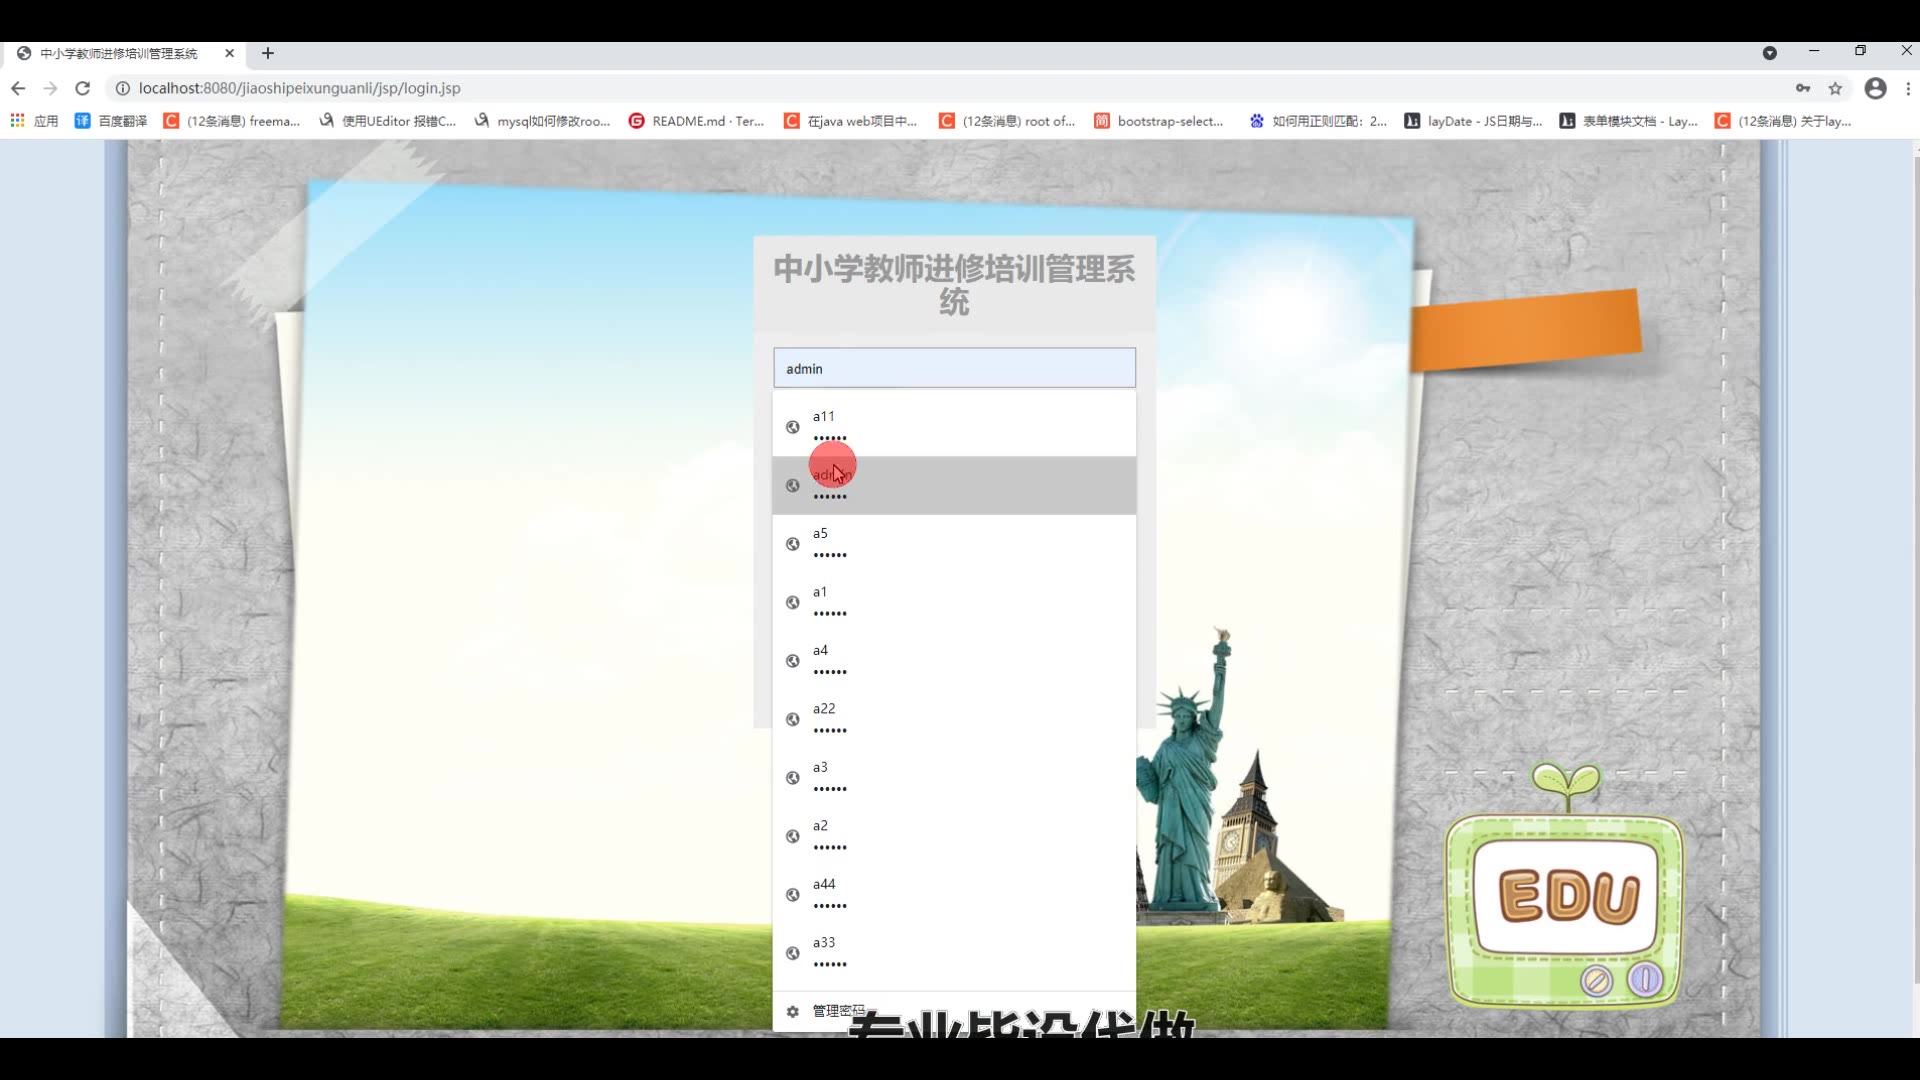Open the 使用UEditor 报错 bookmark

(x=388, y=121)
